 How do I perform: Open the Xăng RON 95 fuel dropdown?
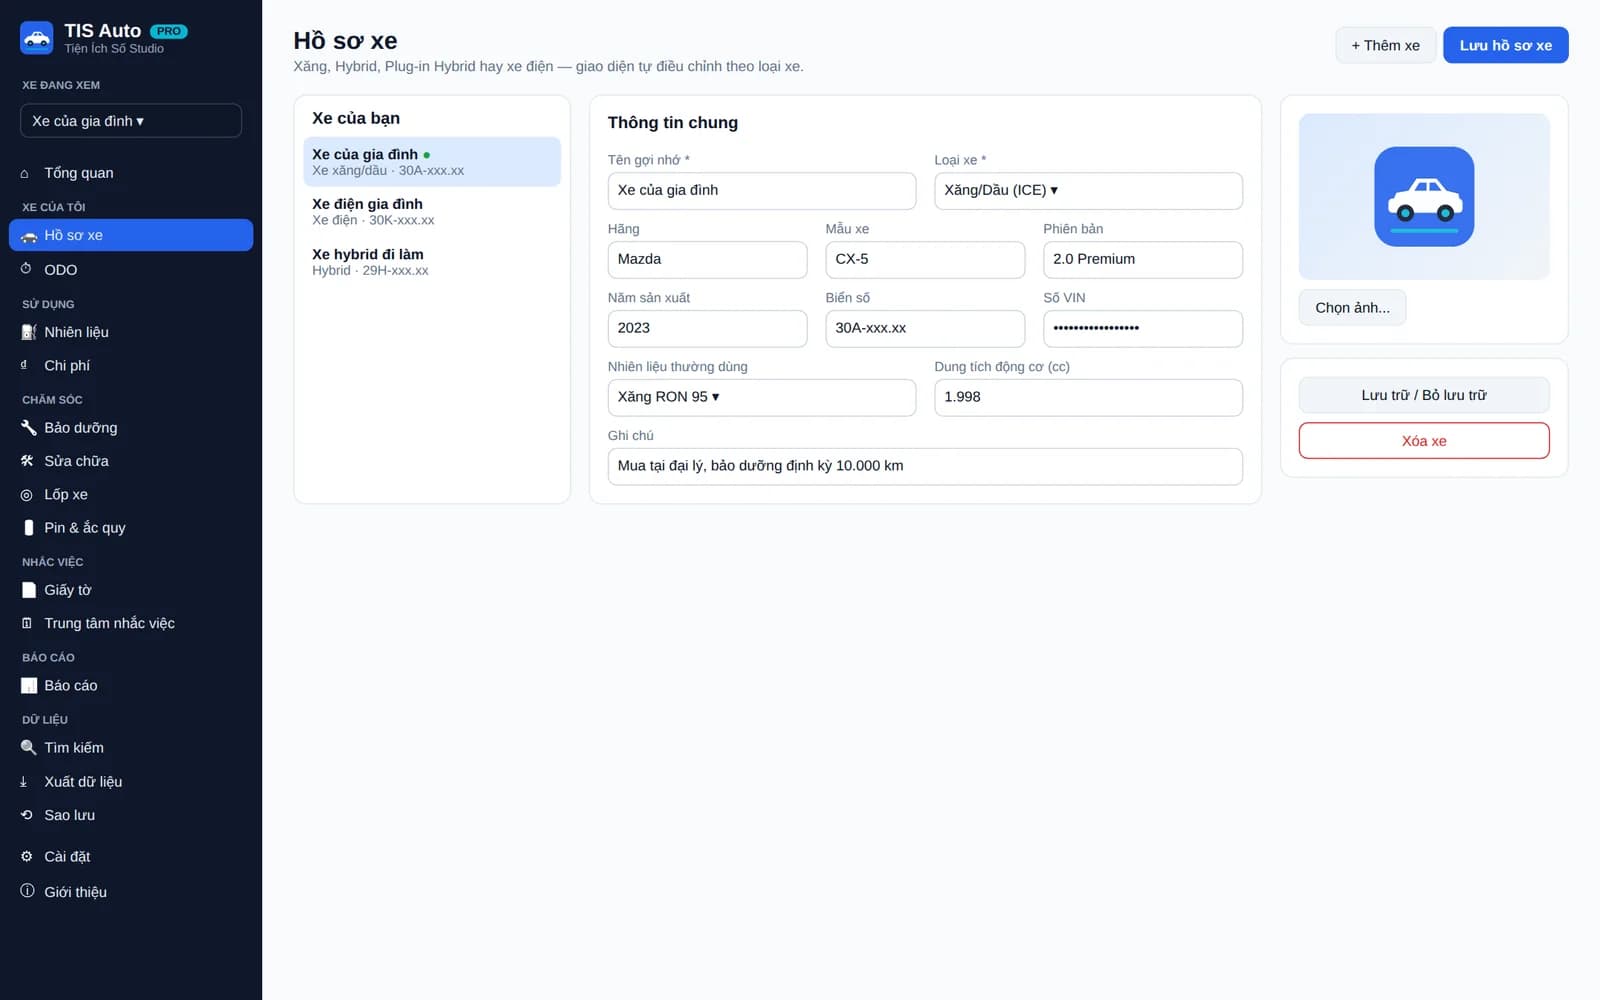click(761, 397)
